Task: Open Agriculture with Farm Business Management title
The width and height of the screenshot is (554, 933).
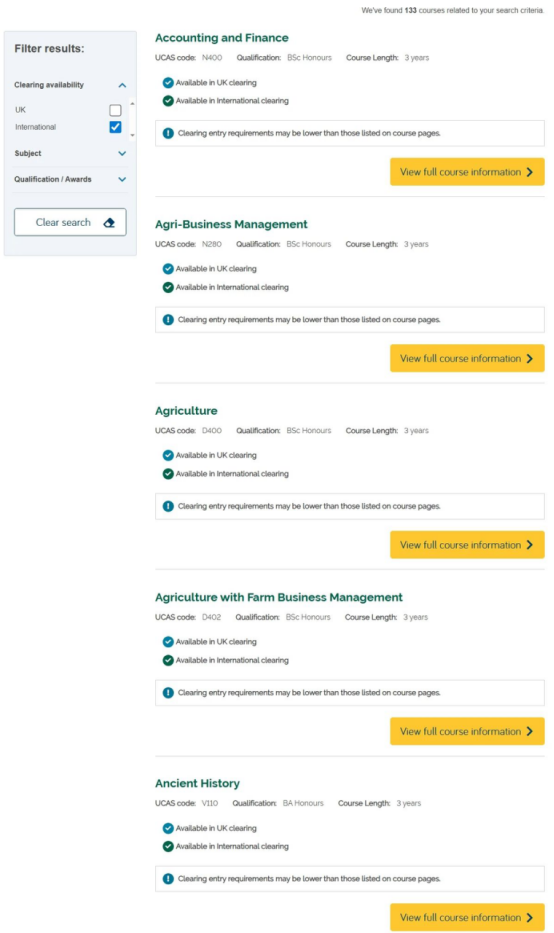Action: [278, 597]
